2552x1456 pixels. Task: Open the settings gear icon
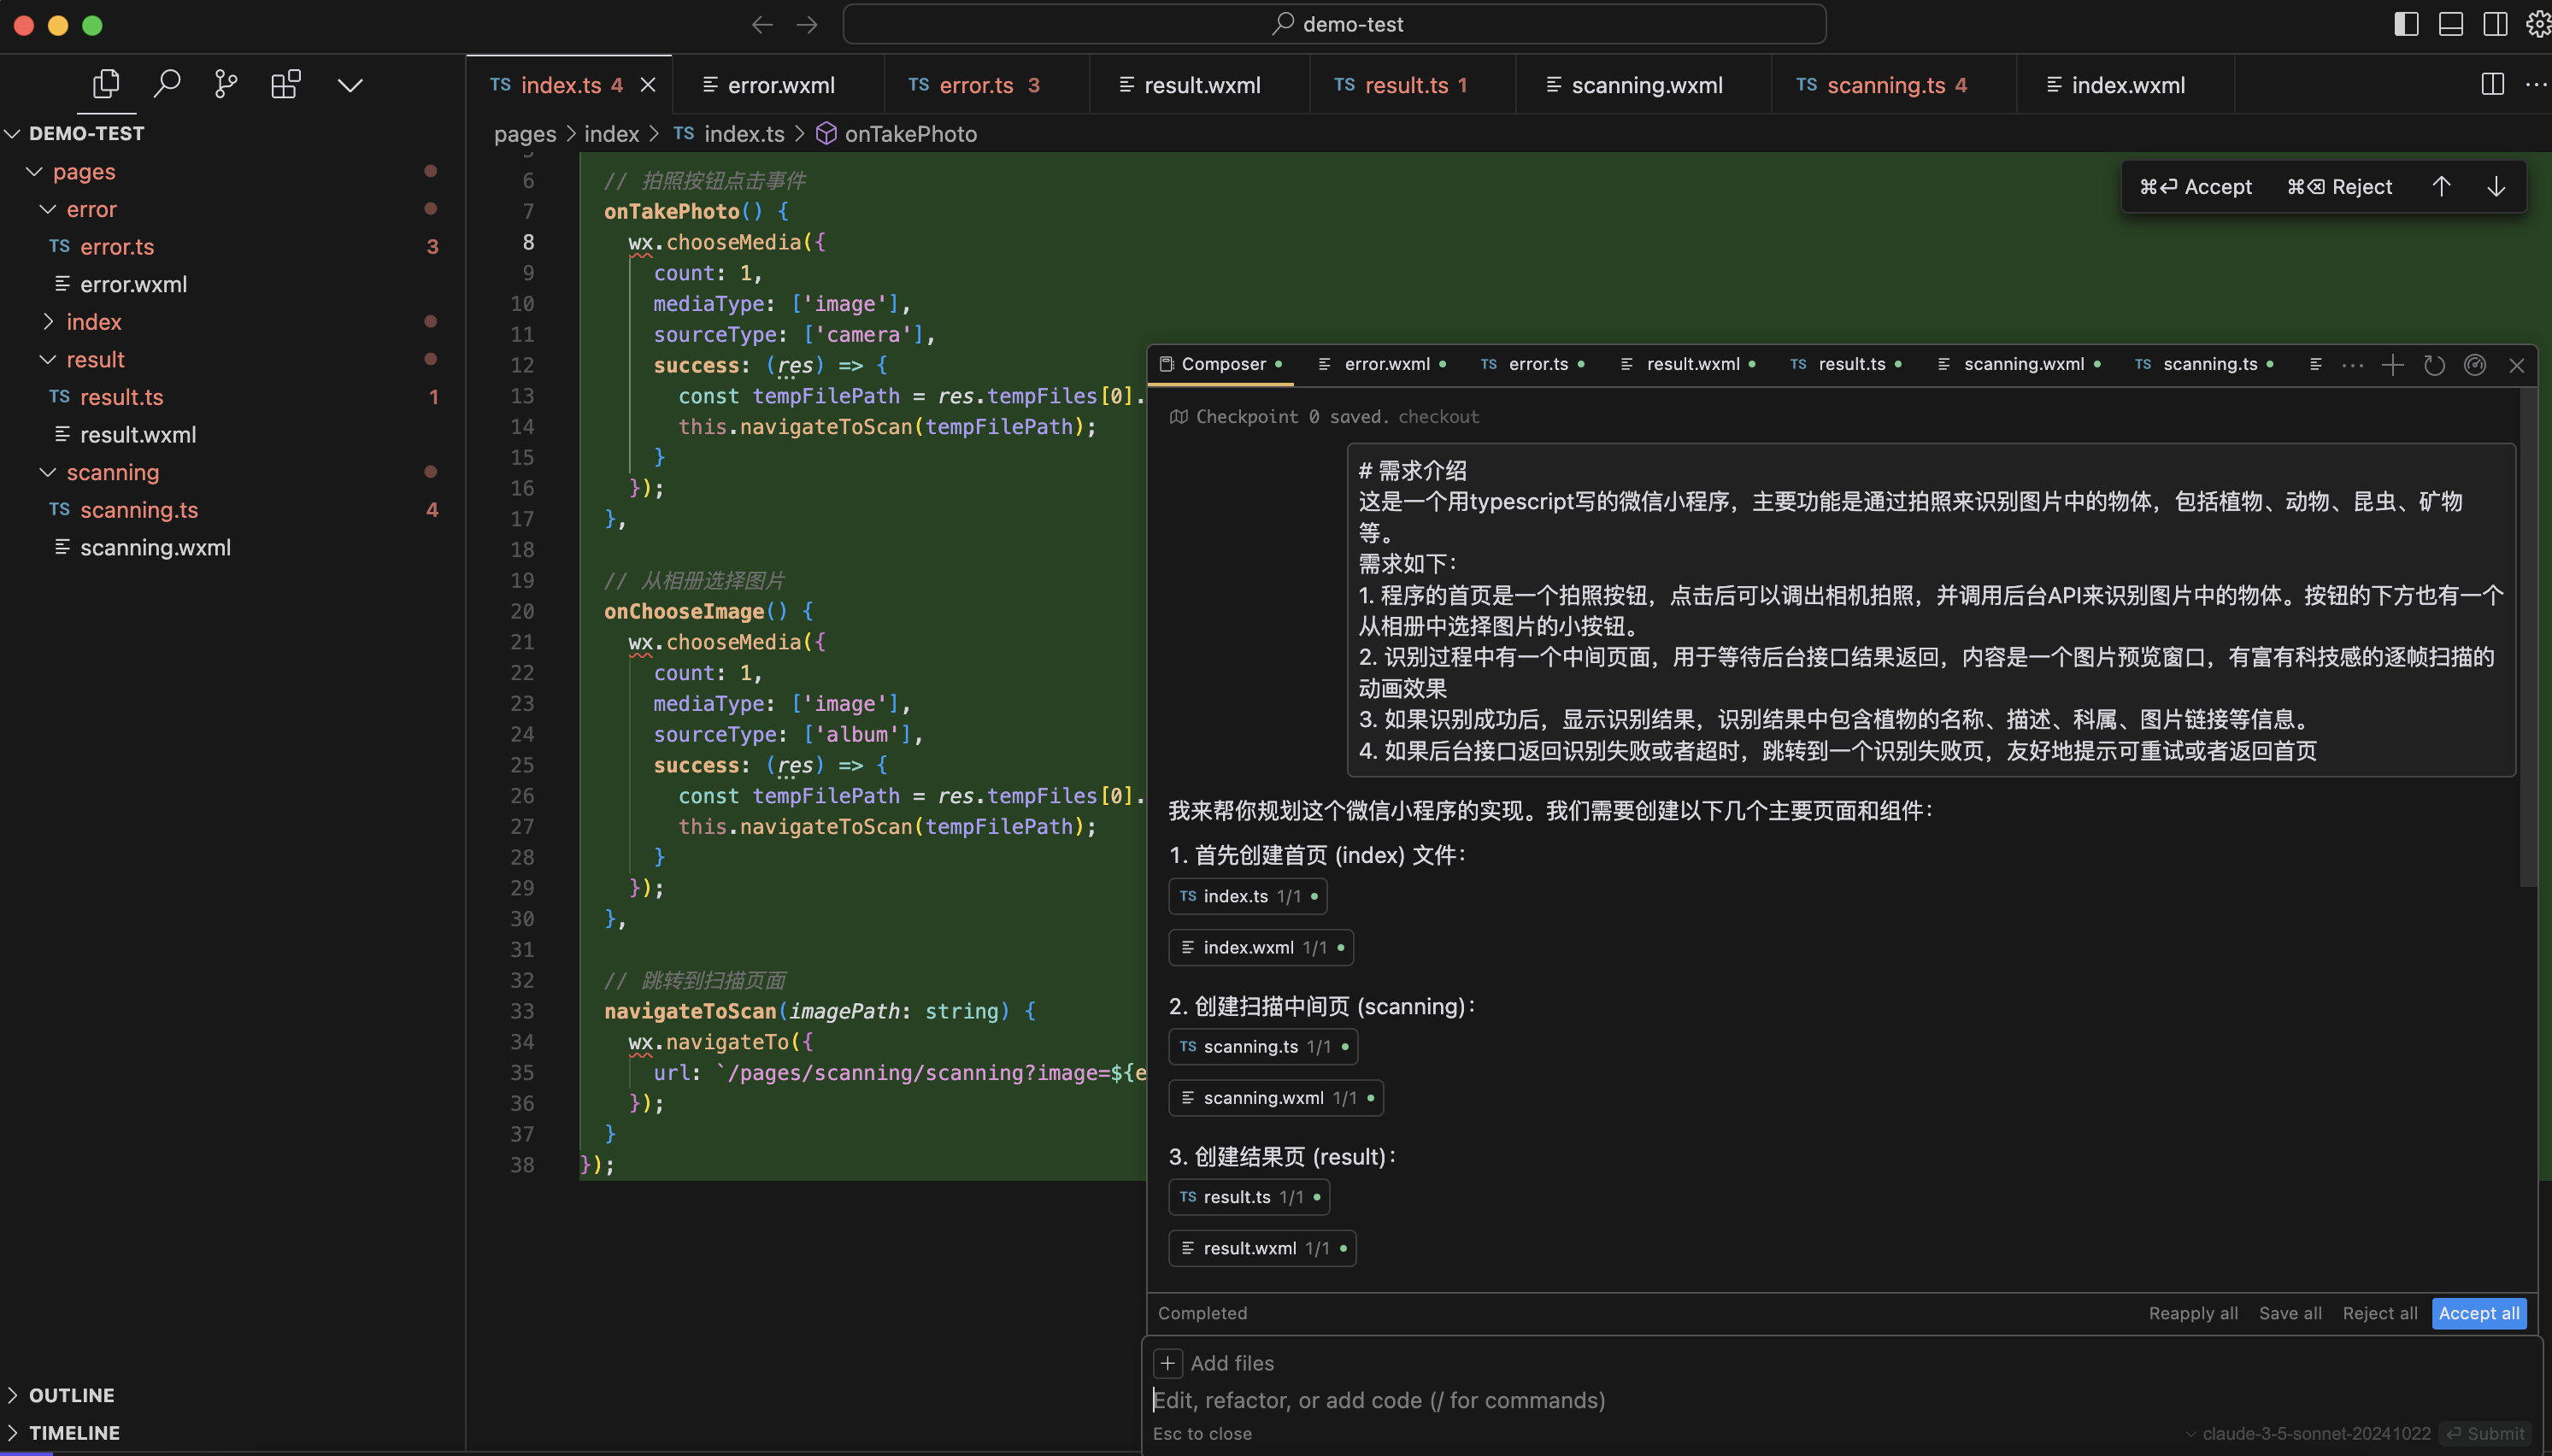click(2538, 24)
